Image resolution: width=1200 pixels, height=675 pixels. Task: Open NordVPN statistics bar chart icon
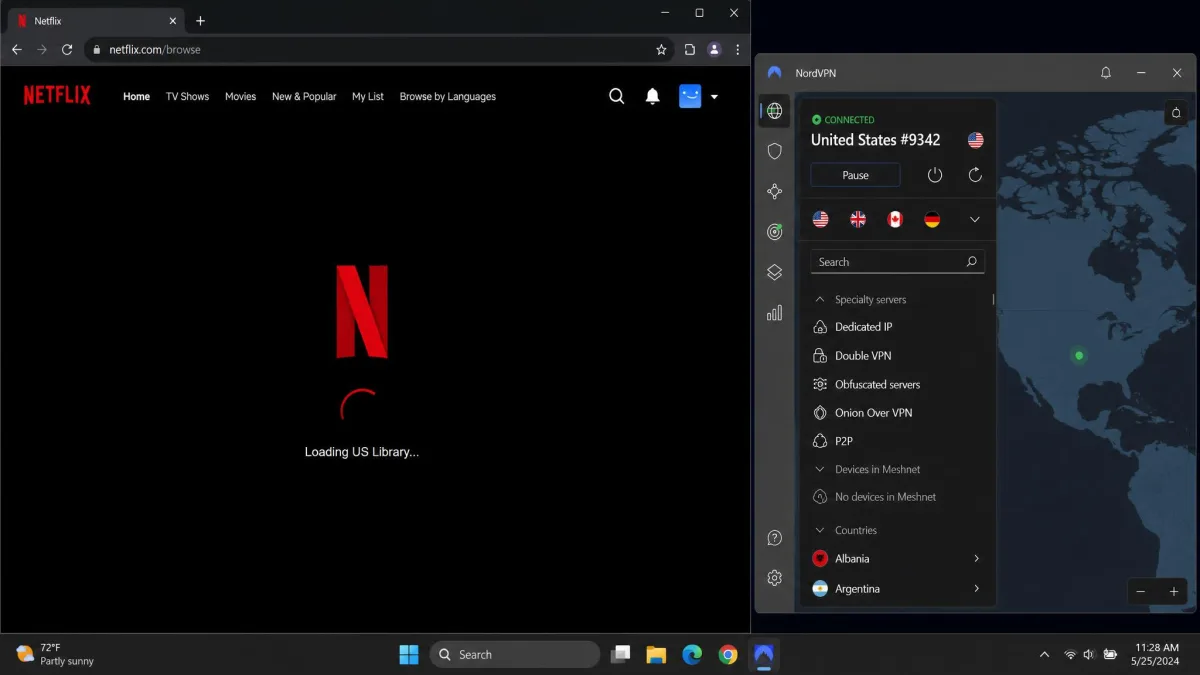point(774,313)
